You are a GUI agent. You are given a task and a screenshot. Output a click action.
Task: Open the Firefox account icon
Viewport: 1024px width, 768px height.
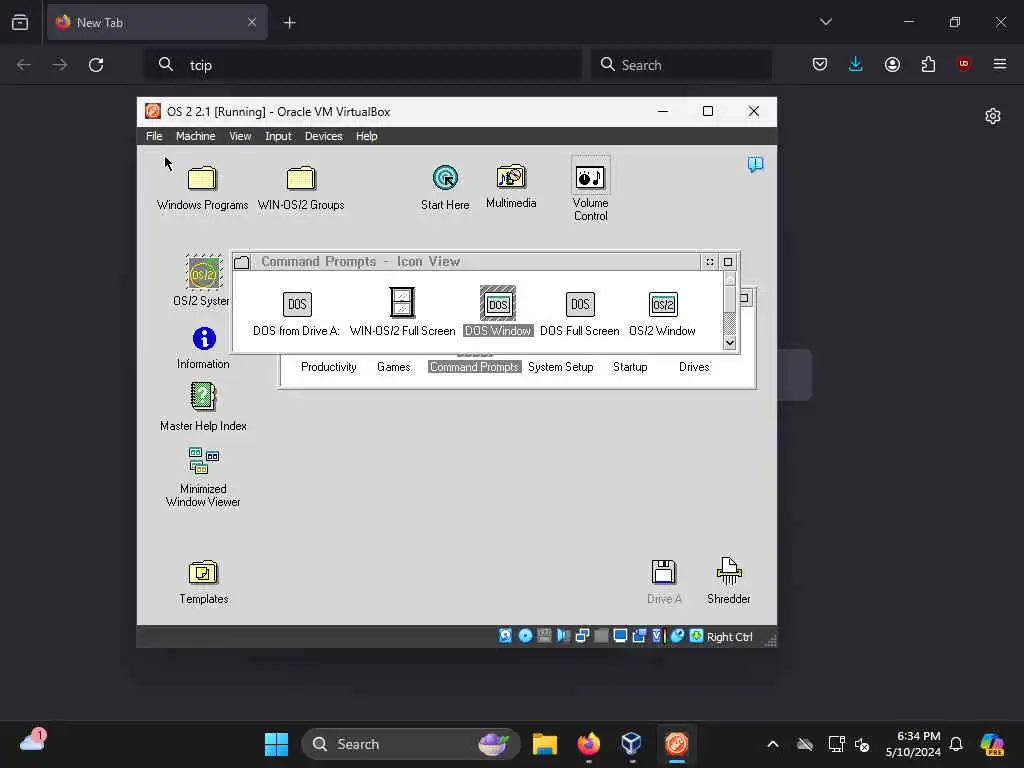tap(892, 64)
